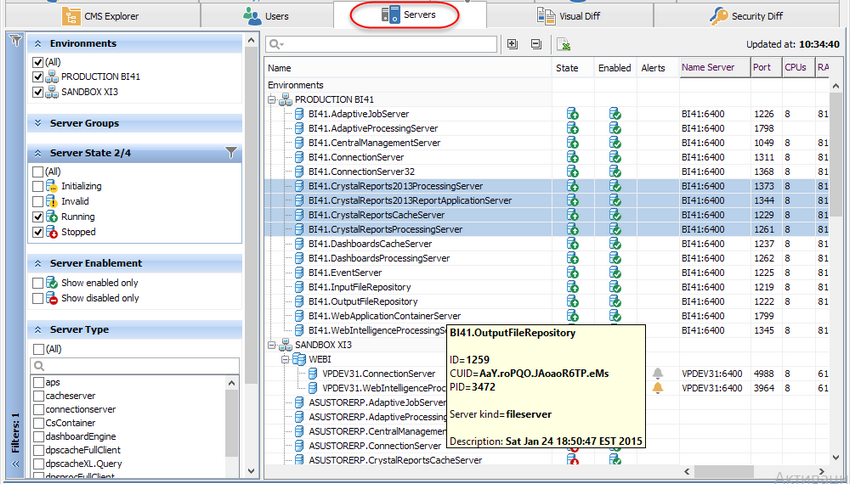Image resolution: width=850 pixels, height=484 pixels.
Task: Uncheck the Running state filter
Action: 37,217
